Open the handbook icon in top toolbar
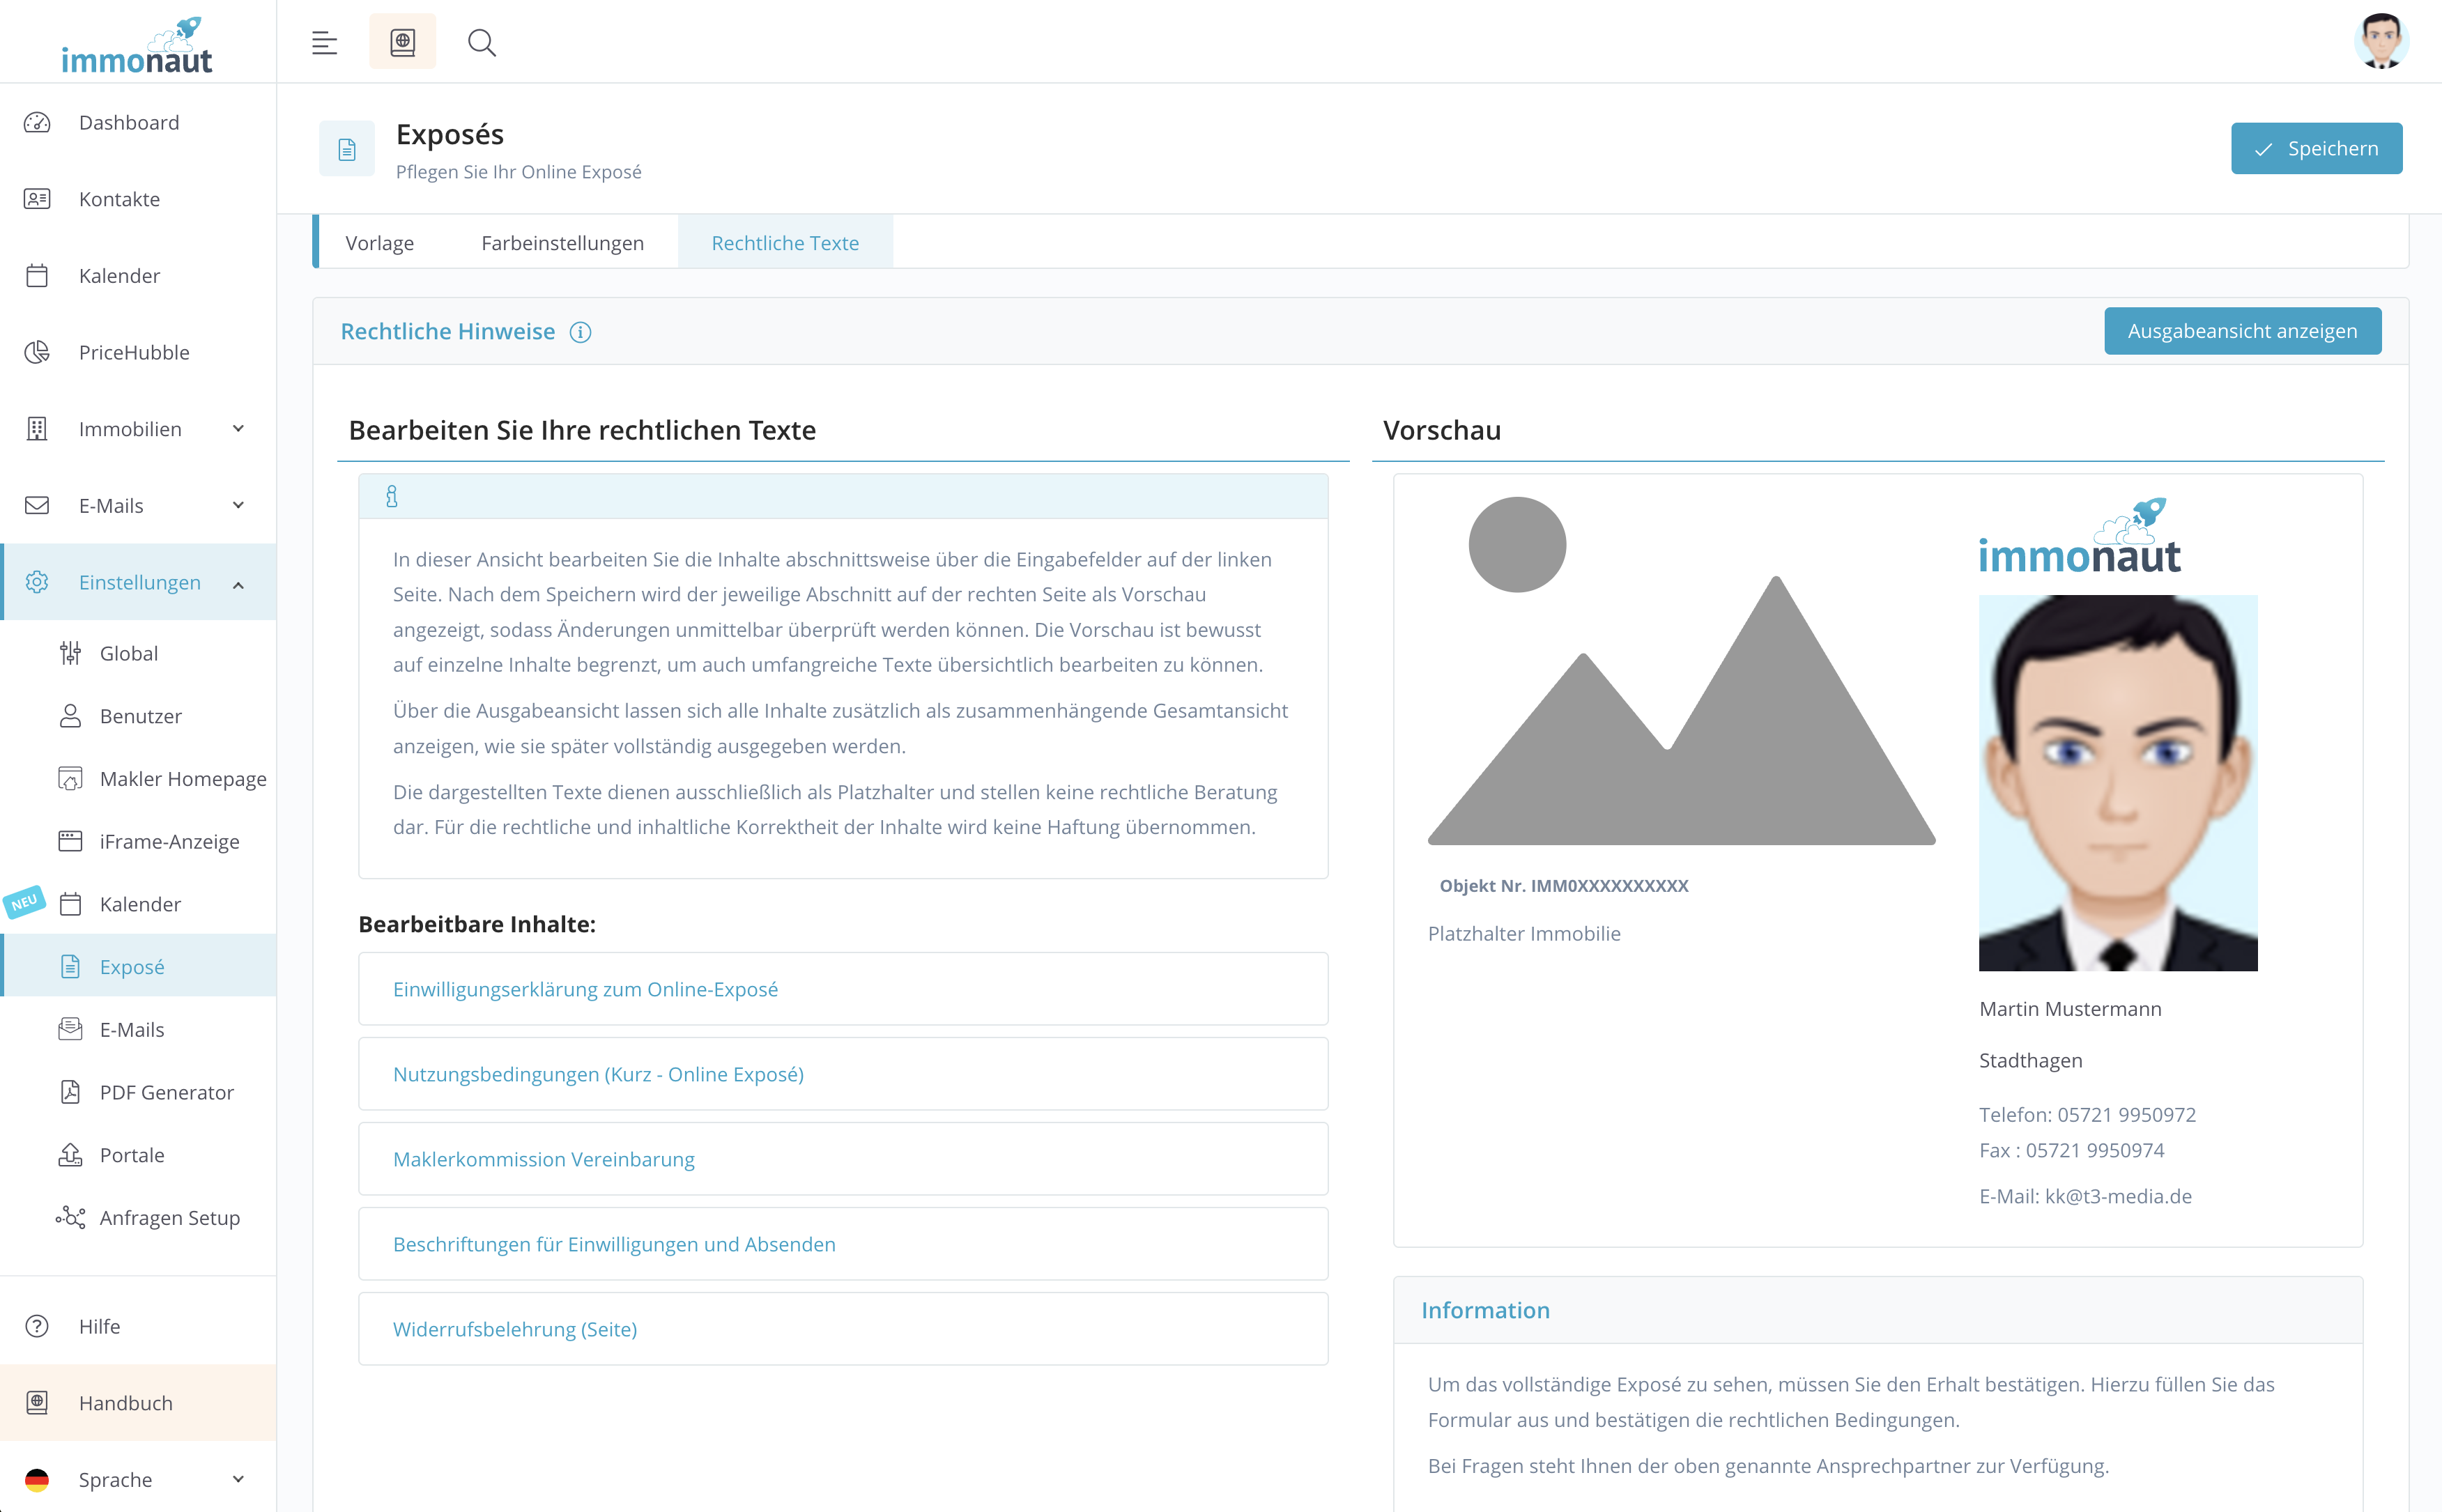Screen dimensions: 2442x1512 click(x=402, y=42)
